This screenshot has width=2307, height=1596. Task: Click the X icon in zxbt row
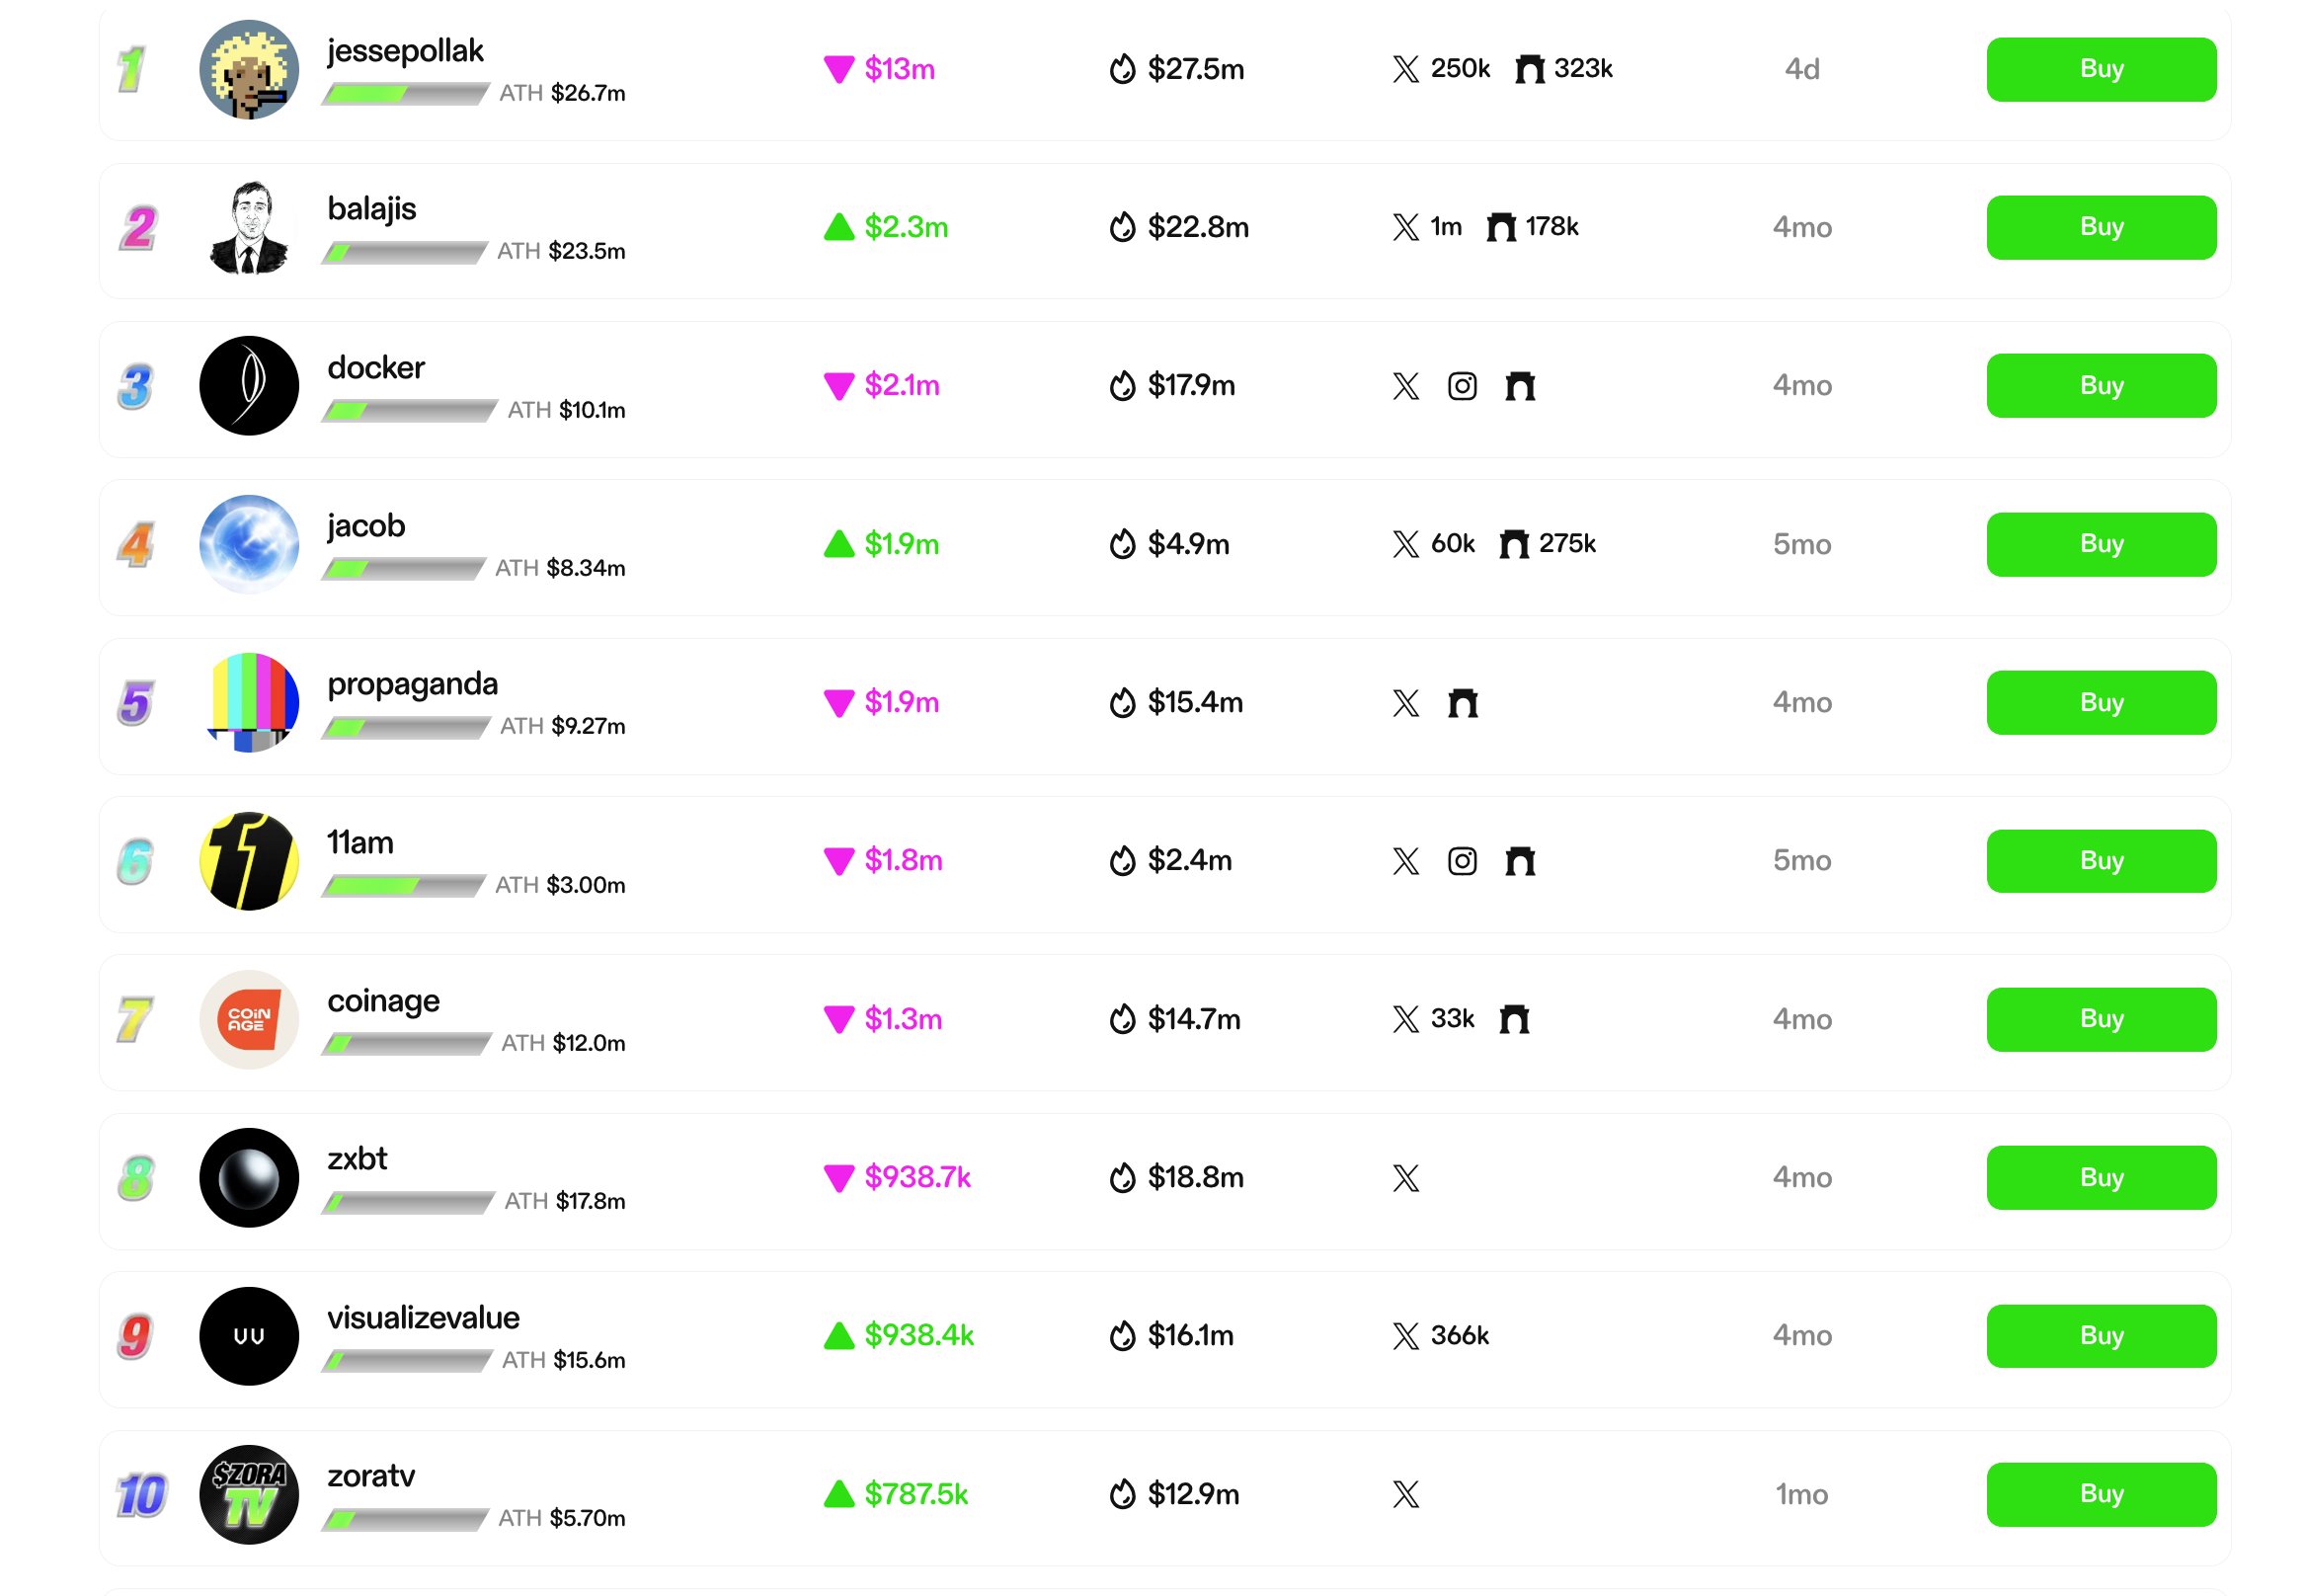[x=1405, y=1178]
